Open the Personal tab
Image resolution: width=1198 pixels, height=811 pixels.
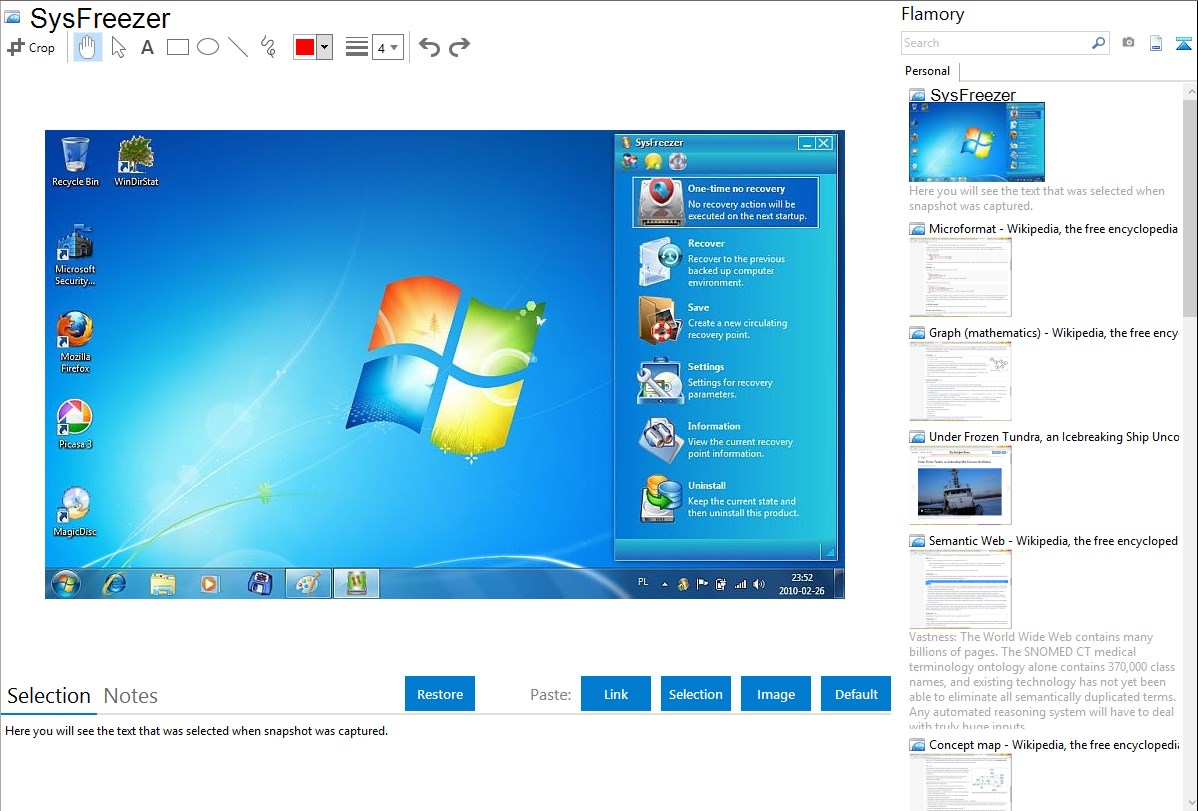[x=927, y=71]
